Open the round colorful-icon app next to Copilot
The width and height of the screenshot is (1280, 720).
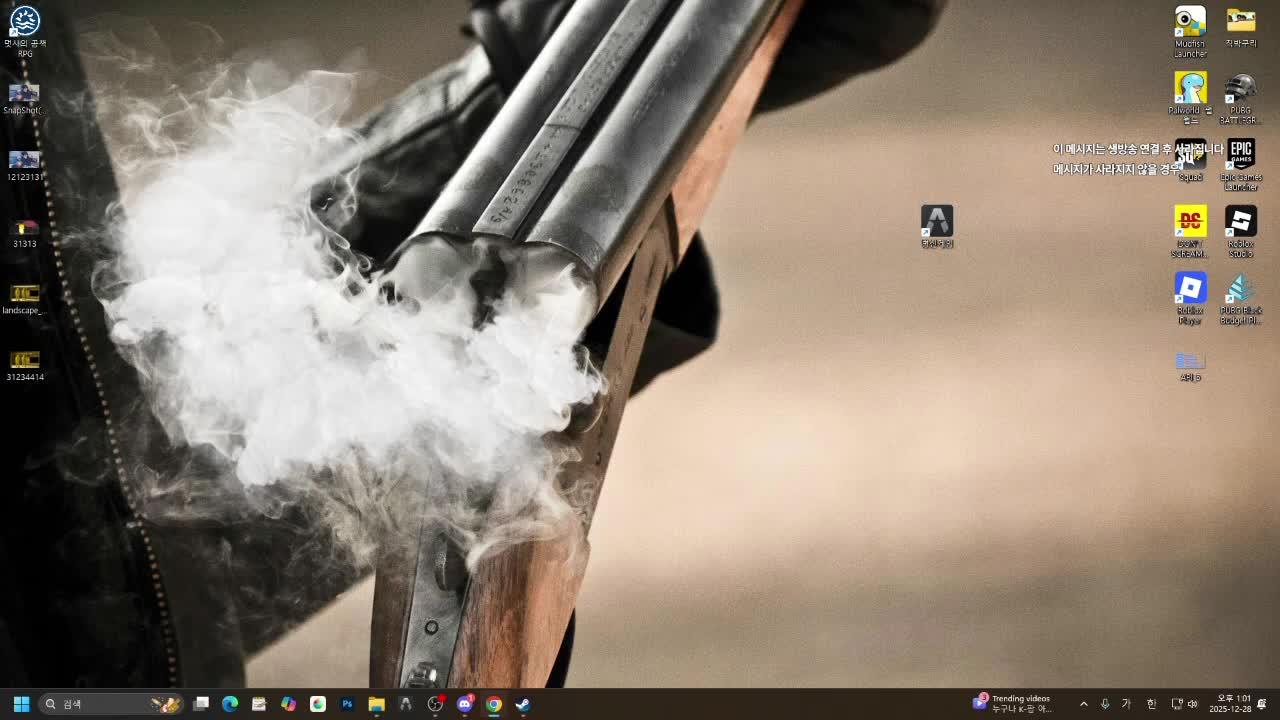click(318, 704)
